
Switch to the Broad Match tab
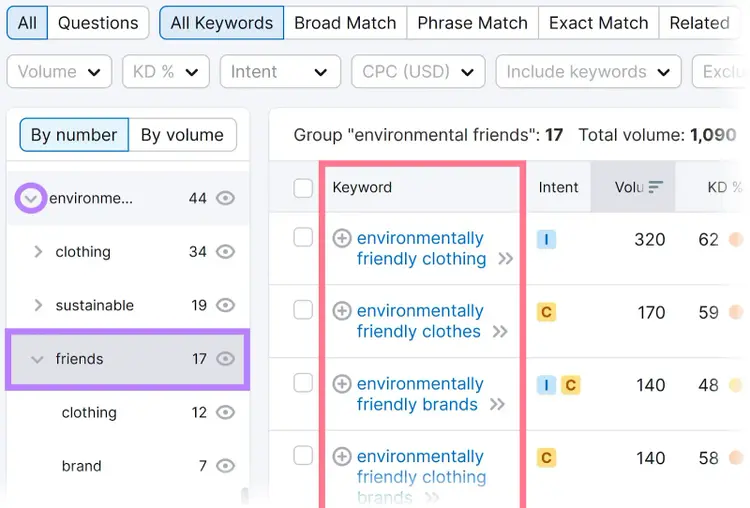[345, 22]
